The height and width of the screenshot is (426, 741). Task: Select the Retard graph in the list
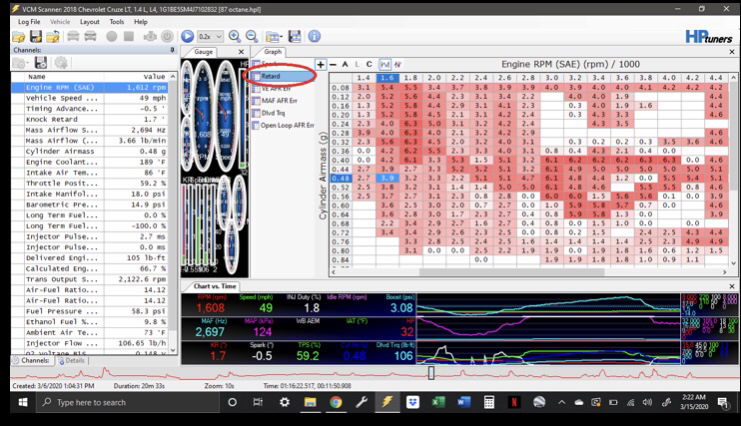point(281,76)
